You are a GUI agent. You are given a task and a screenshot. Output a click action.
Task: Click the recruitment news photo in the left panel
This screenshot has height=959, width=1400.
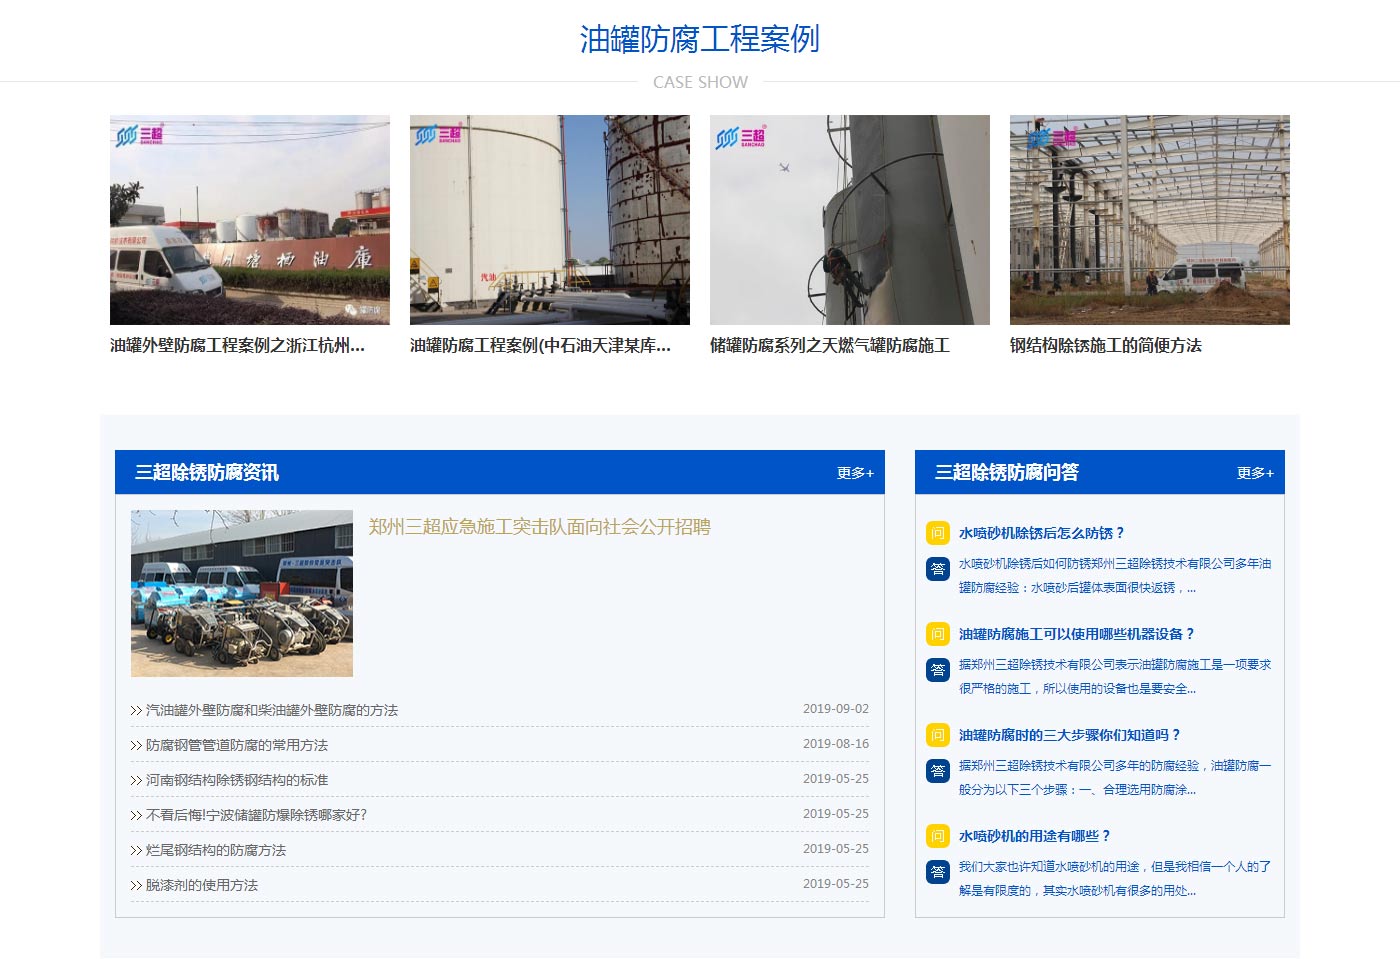point(242,593)
